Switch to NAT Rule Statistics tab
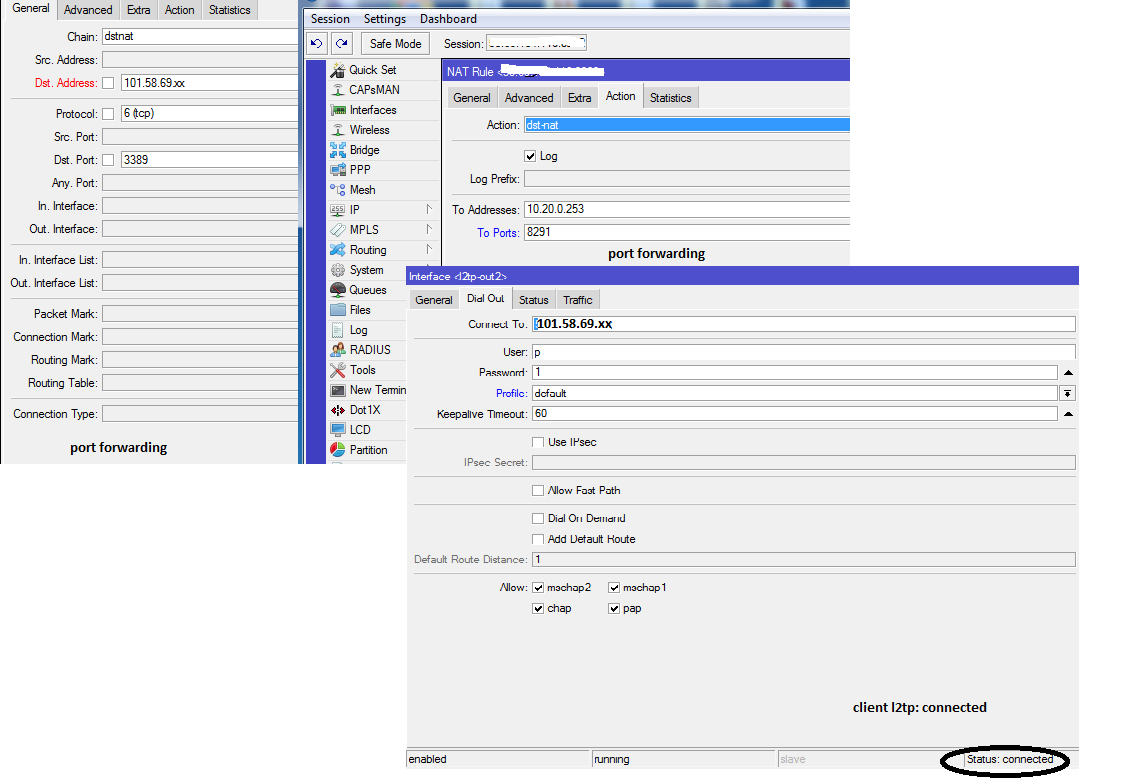Screen dimensions: 1147x784 click(x=671, y=98)
